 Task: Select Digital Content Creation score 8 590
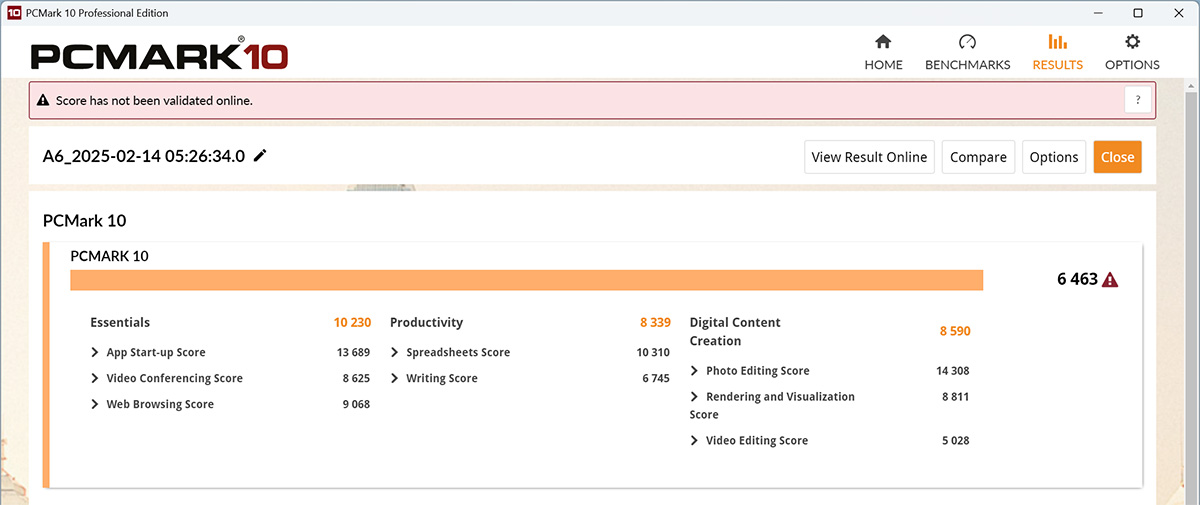955,331
